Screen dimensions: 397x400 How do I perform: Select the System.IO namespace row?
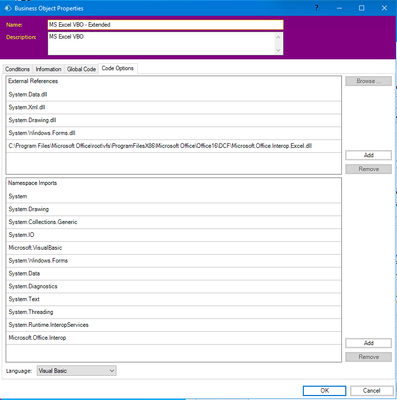174,235
